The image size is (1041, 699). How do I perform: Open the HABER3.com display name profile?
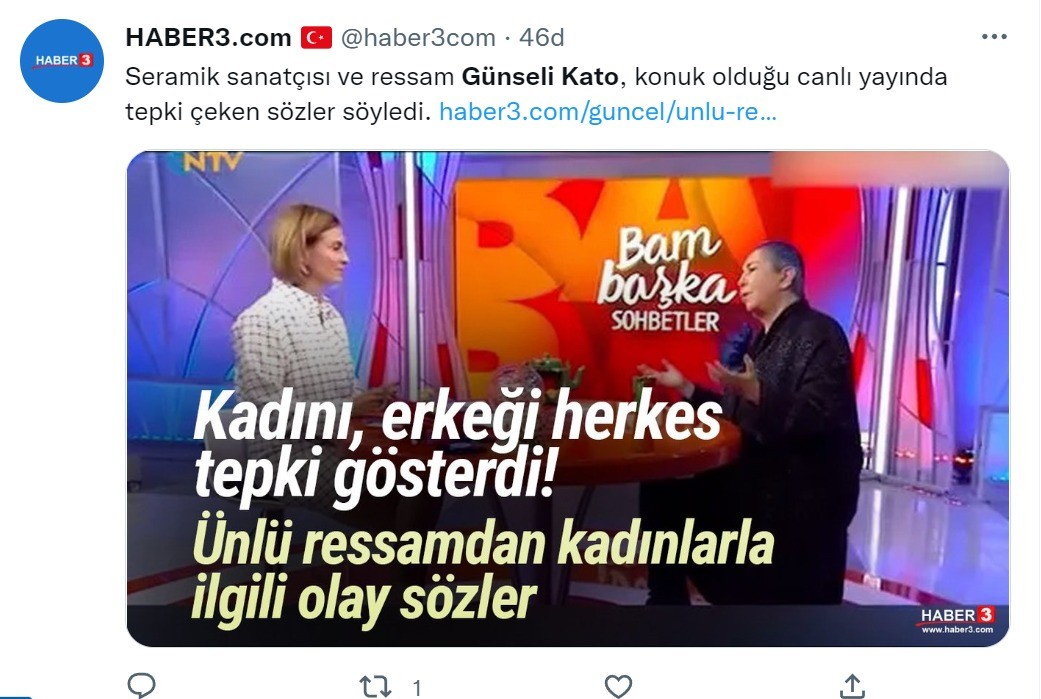(208, 38)
